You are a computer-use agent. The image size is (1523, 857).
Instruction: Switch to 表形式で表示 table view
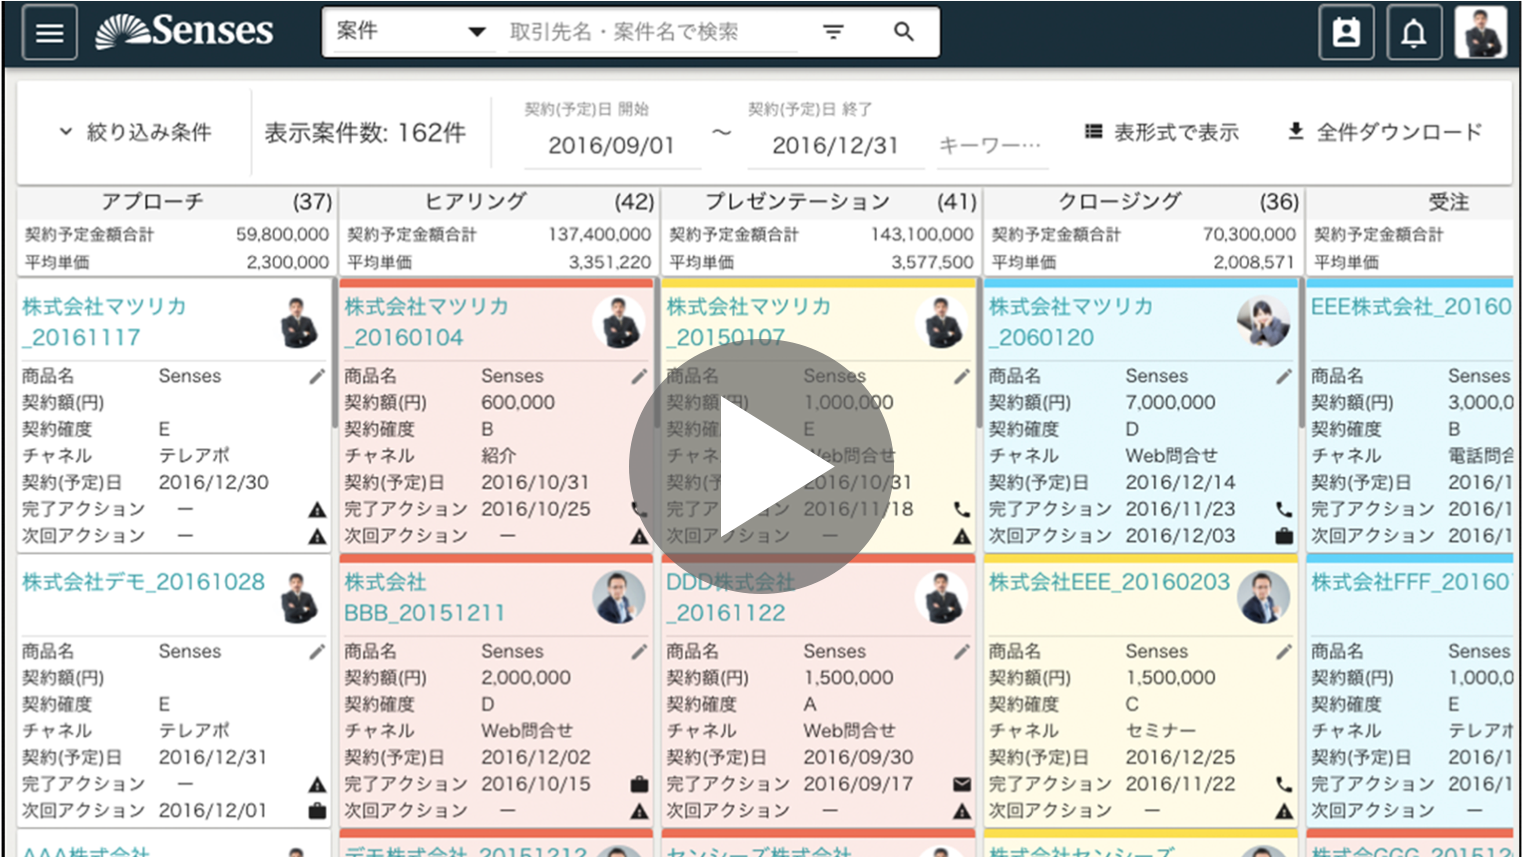[x=1162, y=132]
